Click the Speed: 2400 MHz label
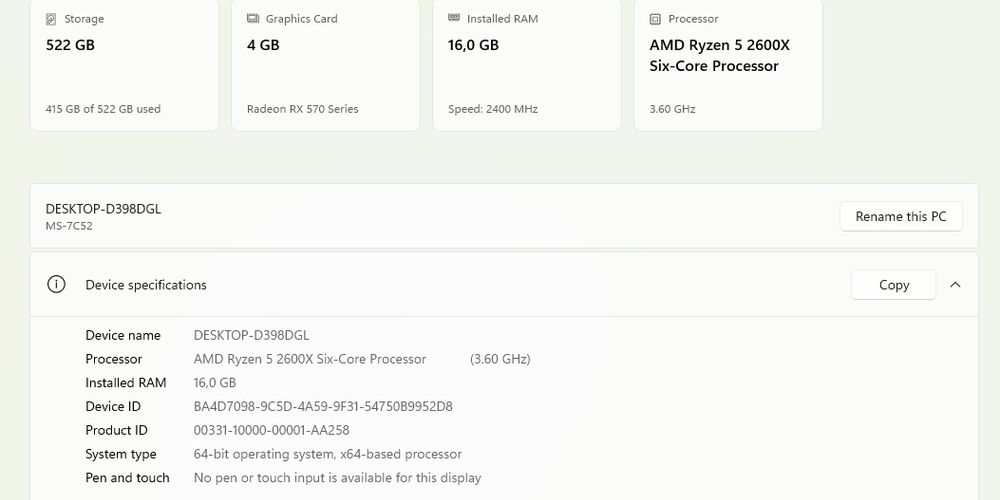The image size is (1000, 500). [x=492, y=109]
